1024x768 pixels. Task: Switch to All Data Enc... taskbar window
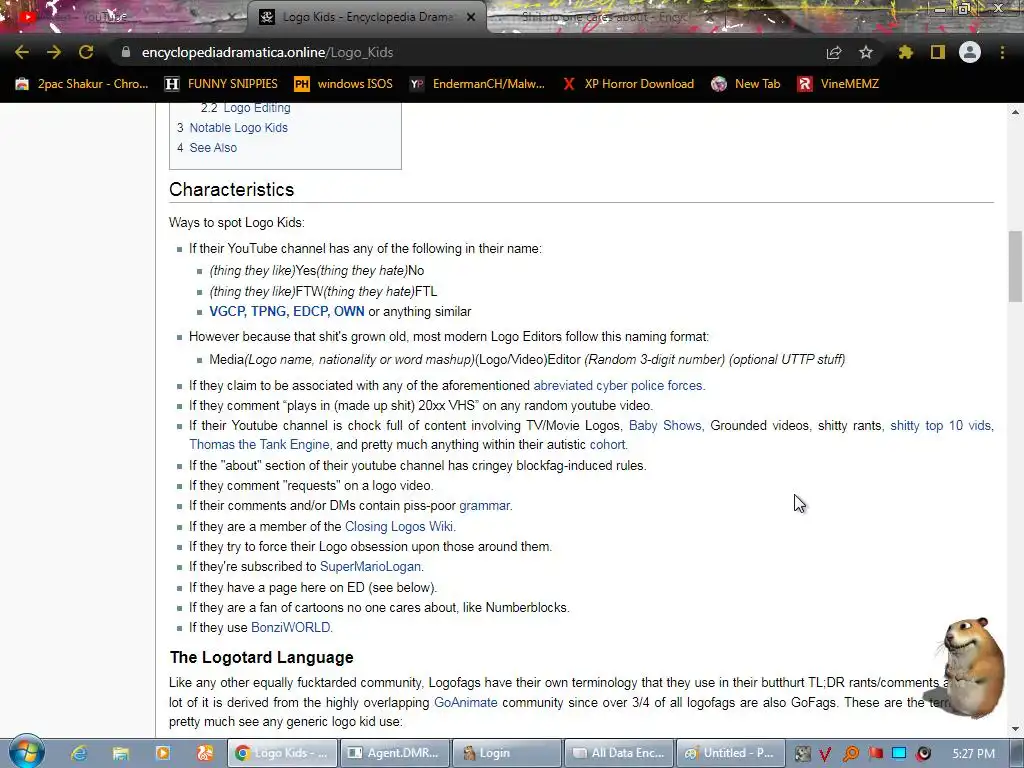[x=618, y=753]
